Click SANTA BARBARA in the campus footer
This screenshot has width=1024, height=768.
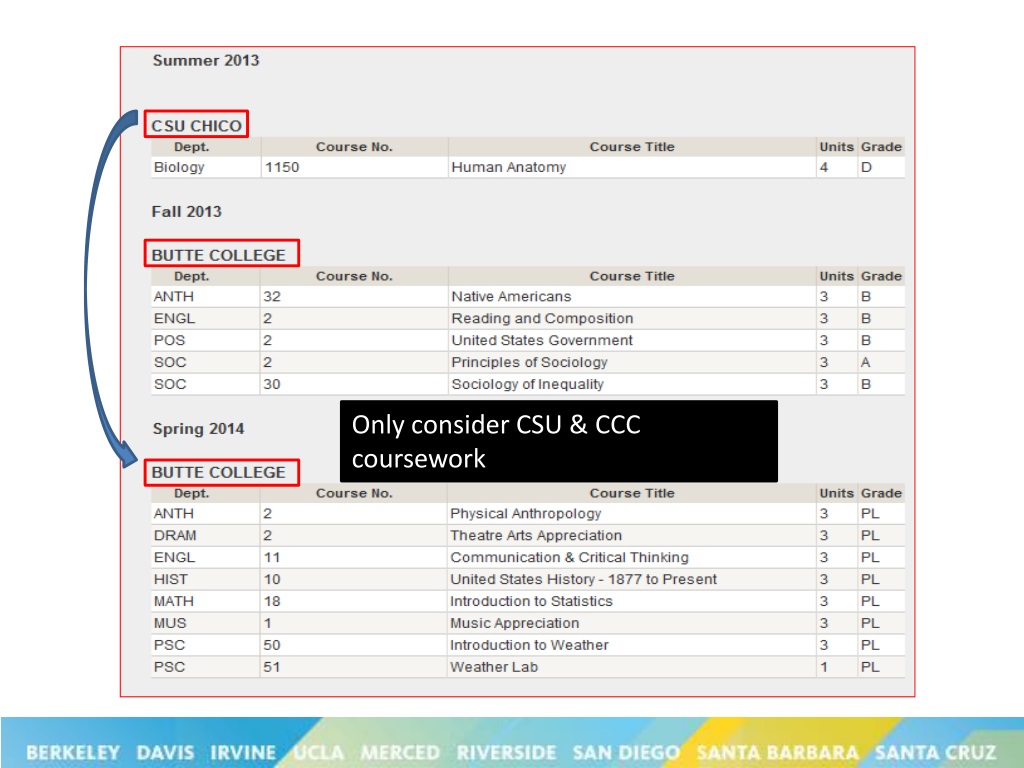pos(777,752)
